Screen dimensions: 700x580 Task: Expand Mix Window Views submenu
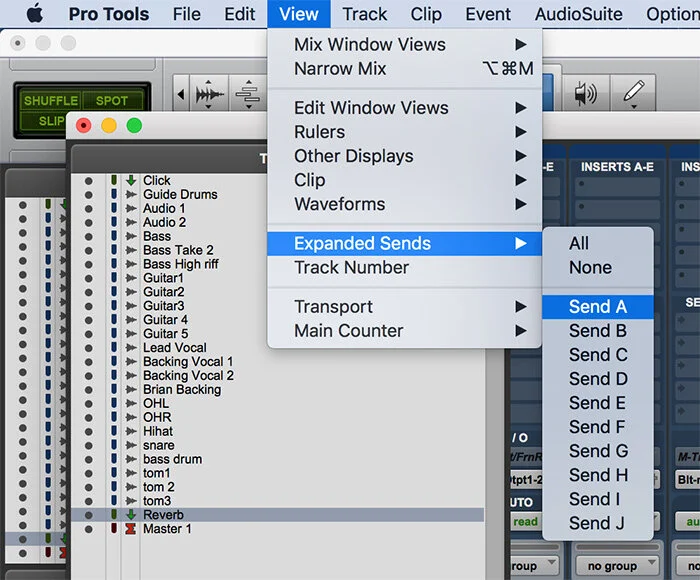point(404,45)
